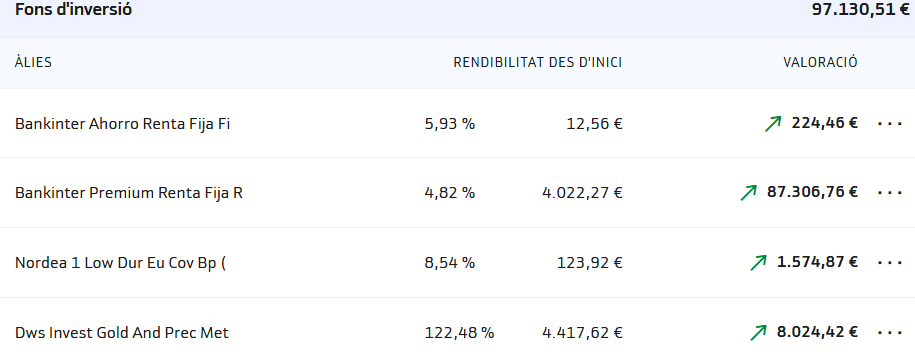
Task: Open three-dot menu for Bankinter Ahorro Renta Fija
Action: pos(890,124)
